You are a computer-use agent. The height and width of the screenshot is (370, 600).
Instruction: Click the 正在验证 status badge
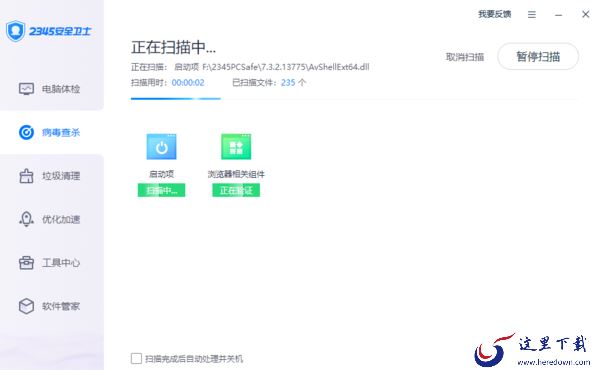(236, 190)
